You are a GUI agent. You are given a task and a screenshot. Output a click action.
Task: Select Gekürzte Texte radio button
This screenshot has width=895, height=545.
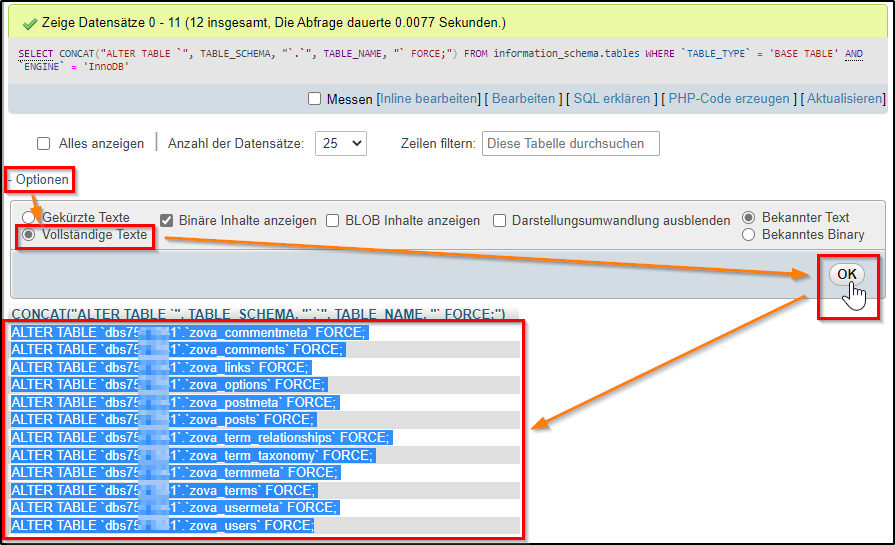pos(29,217)
